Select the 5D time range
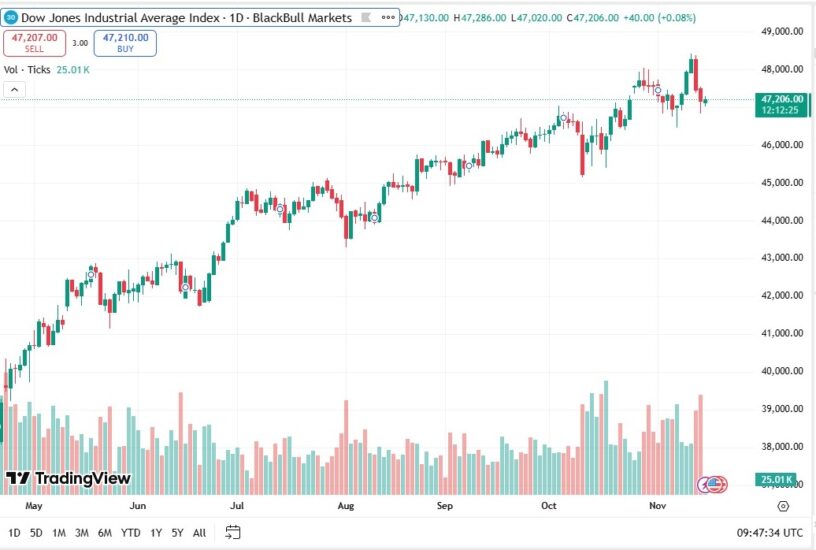 (36, 532)
